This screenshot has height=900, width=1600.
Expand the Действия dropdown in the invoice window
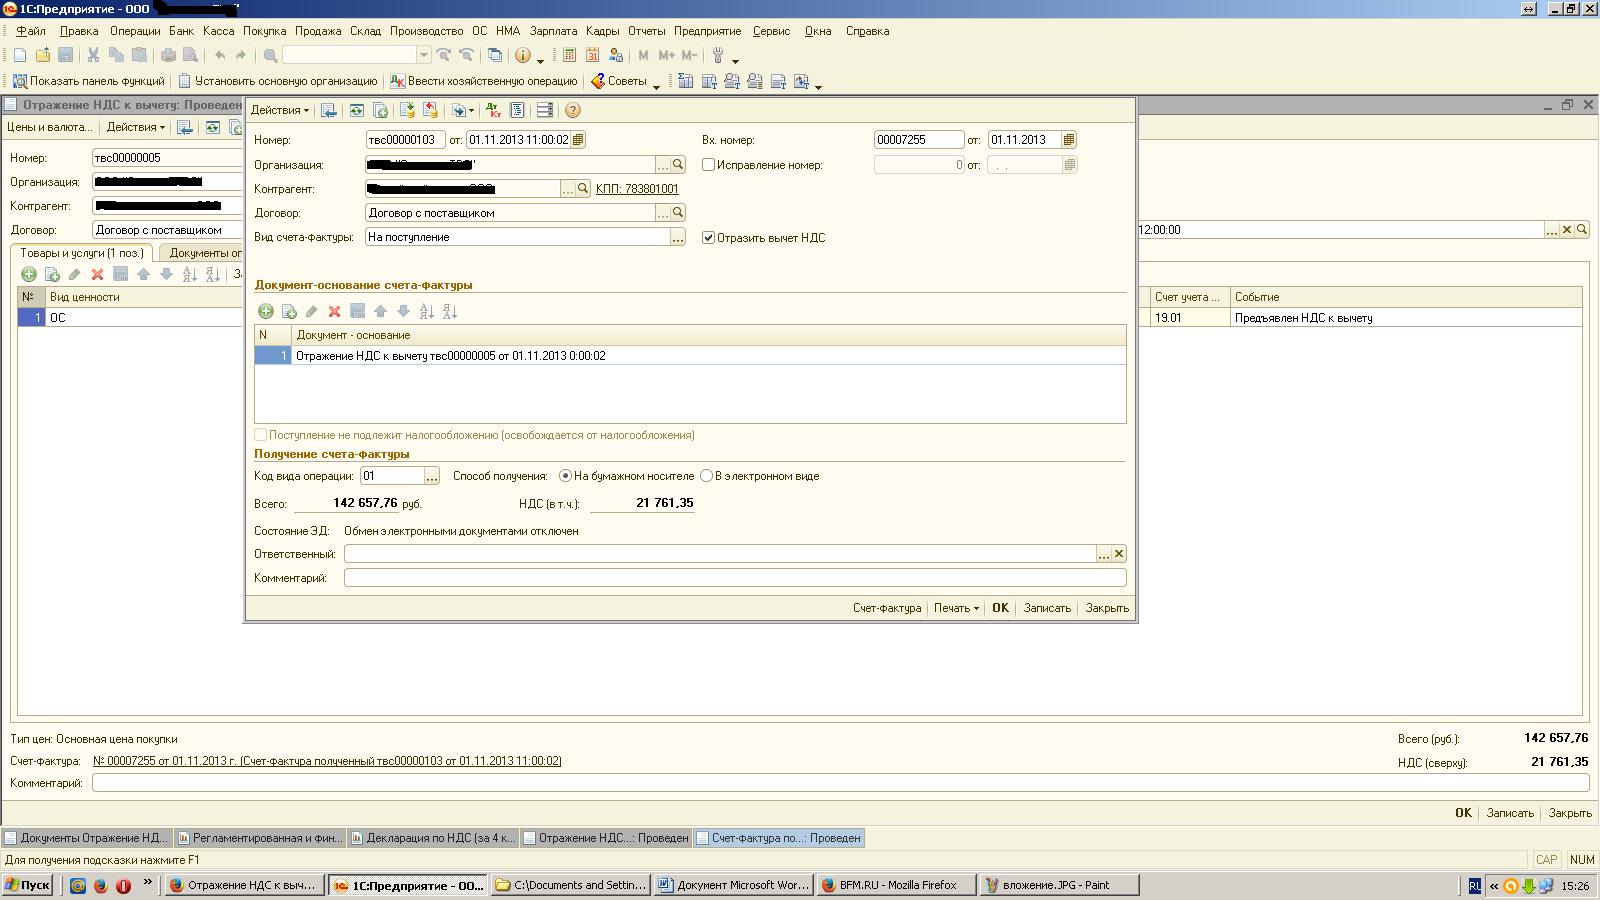pos(279,110)
